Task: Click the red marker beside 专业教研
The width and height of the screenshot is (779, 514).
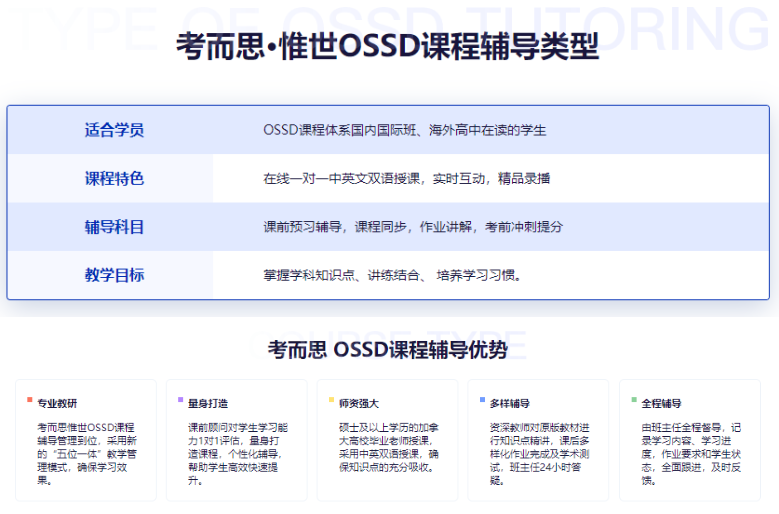Action: pyautogui.click(x=30, y=400)
